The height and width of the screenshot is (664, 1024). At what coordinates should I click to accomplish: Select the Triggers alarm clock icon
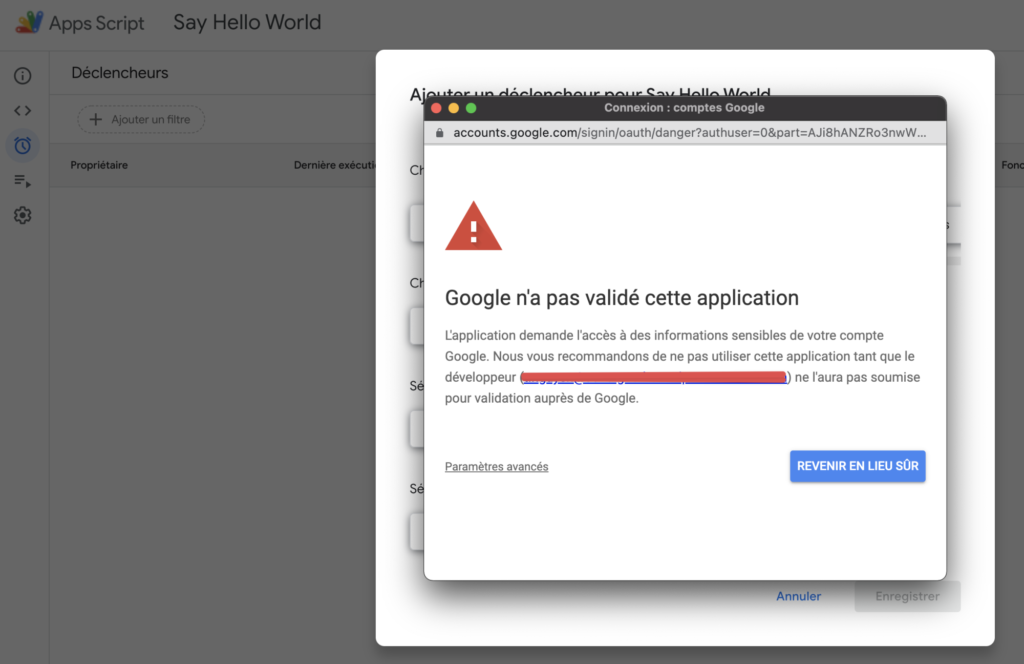tap(22, 146)
